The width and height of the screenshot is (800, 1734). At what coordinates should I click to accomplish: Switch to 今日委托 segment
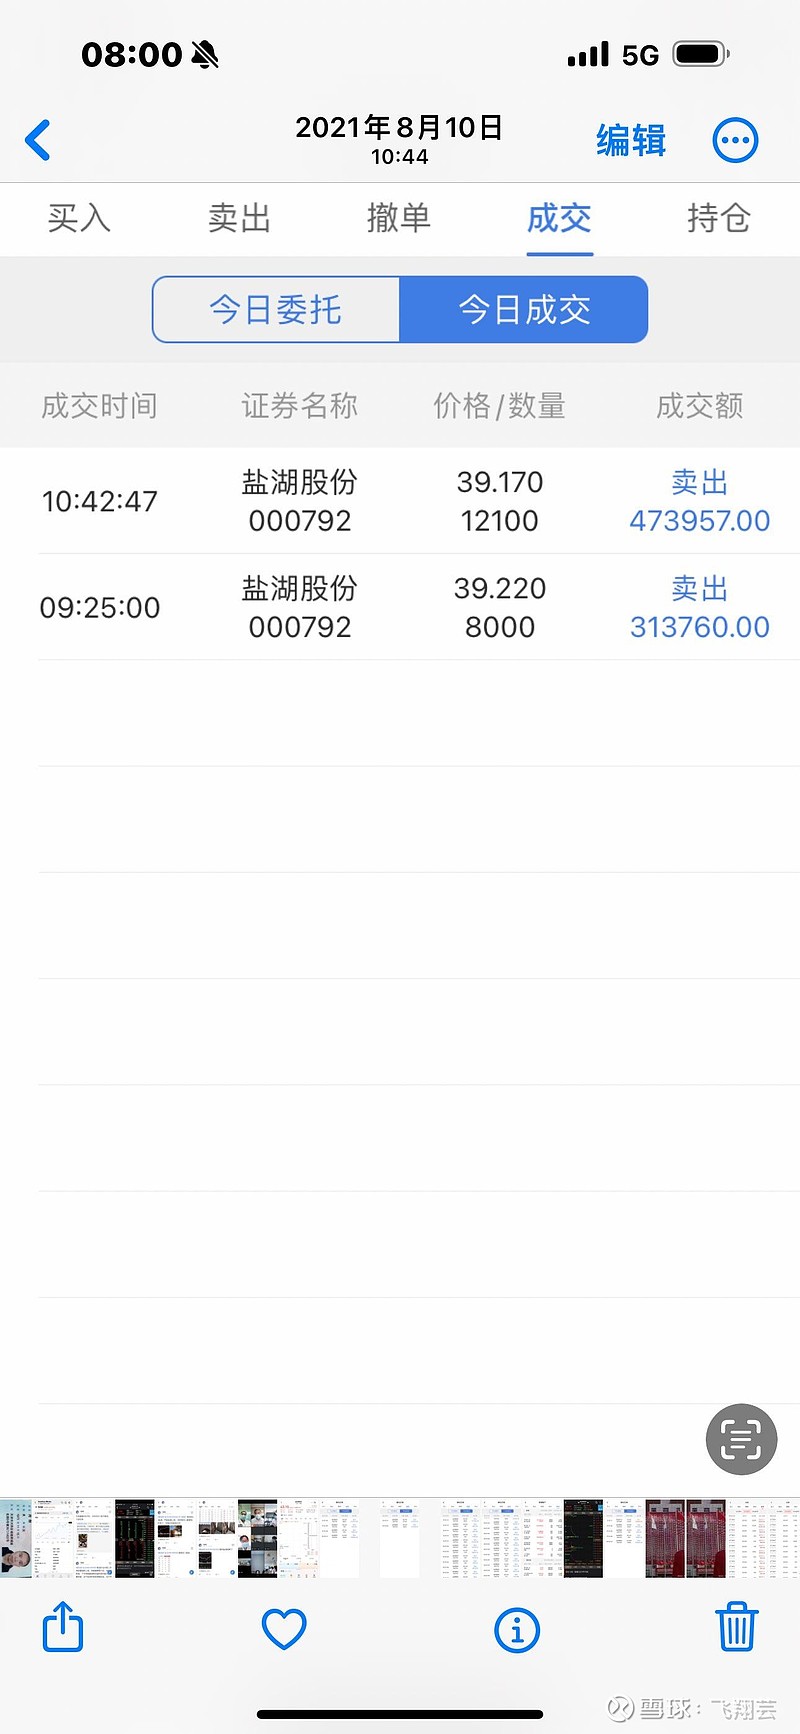tap(276, 310)
